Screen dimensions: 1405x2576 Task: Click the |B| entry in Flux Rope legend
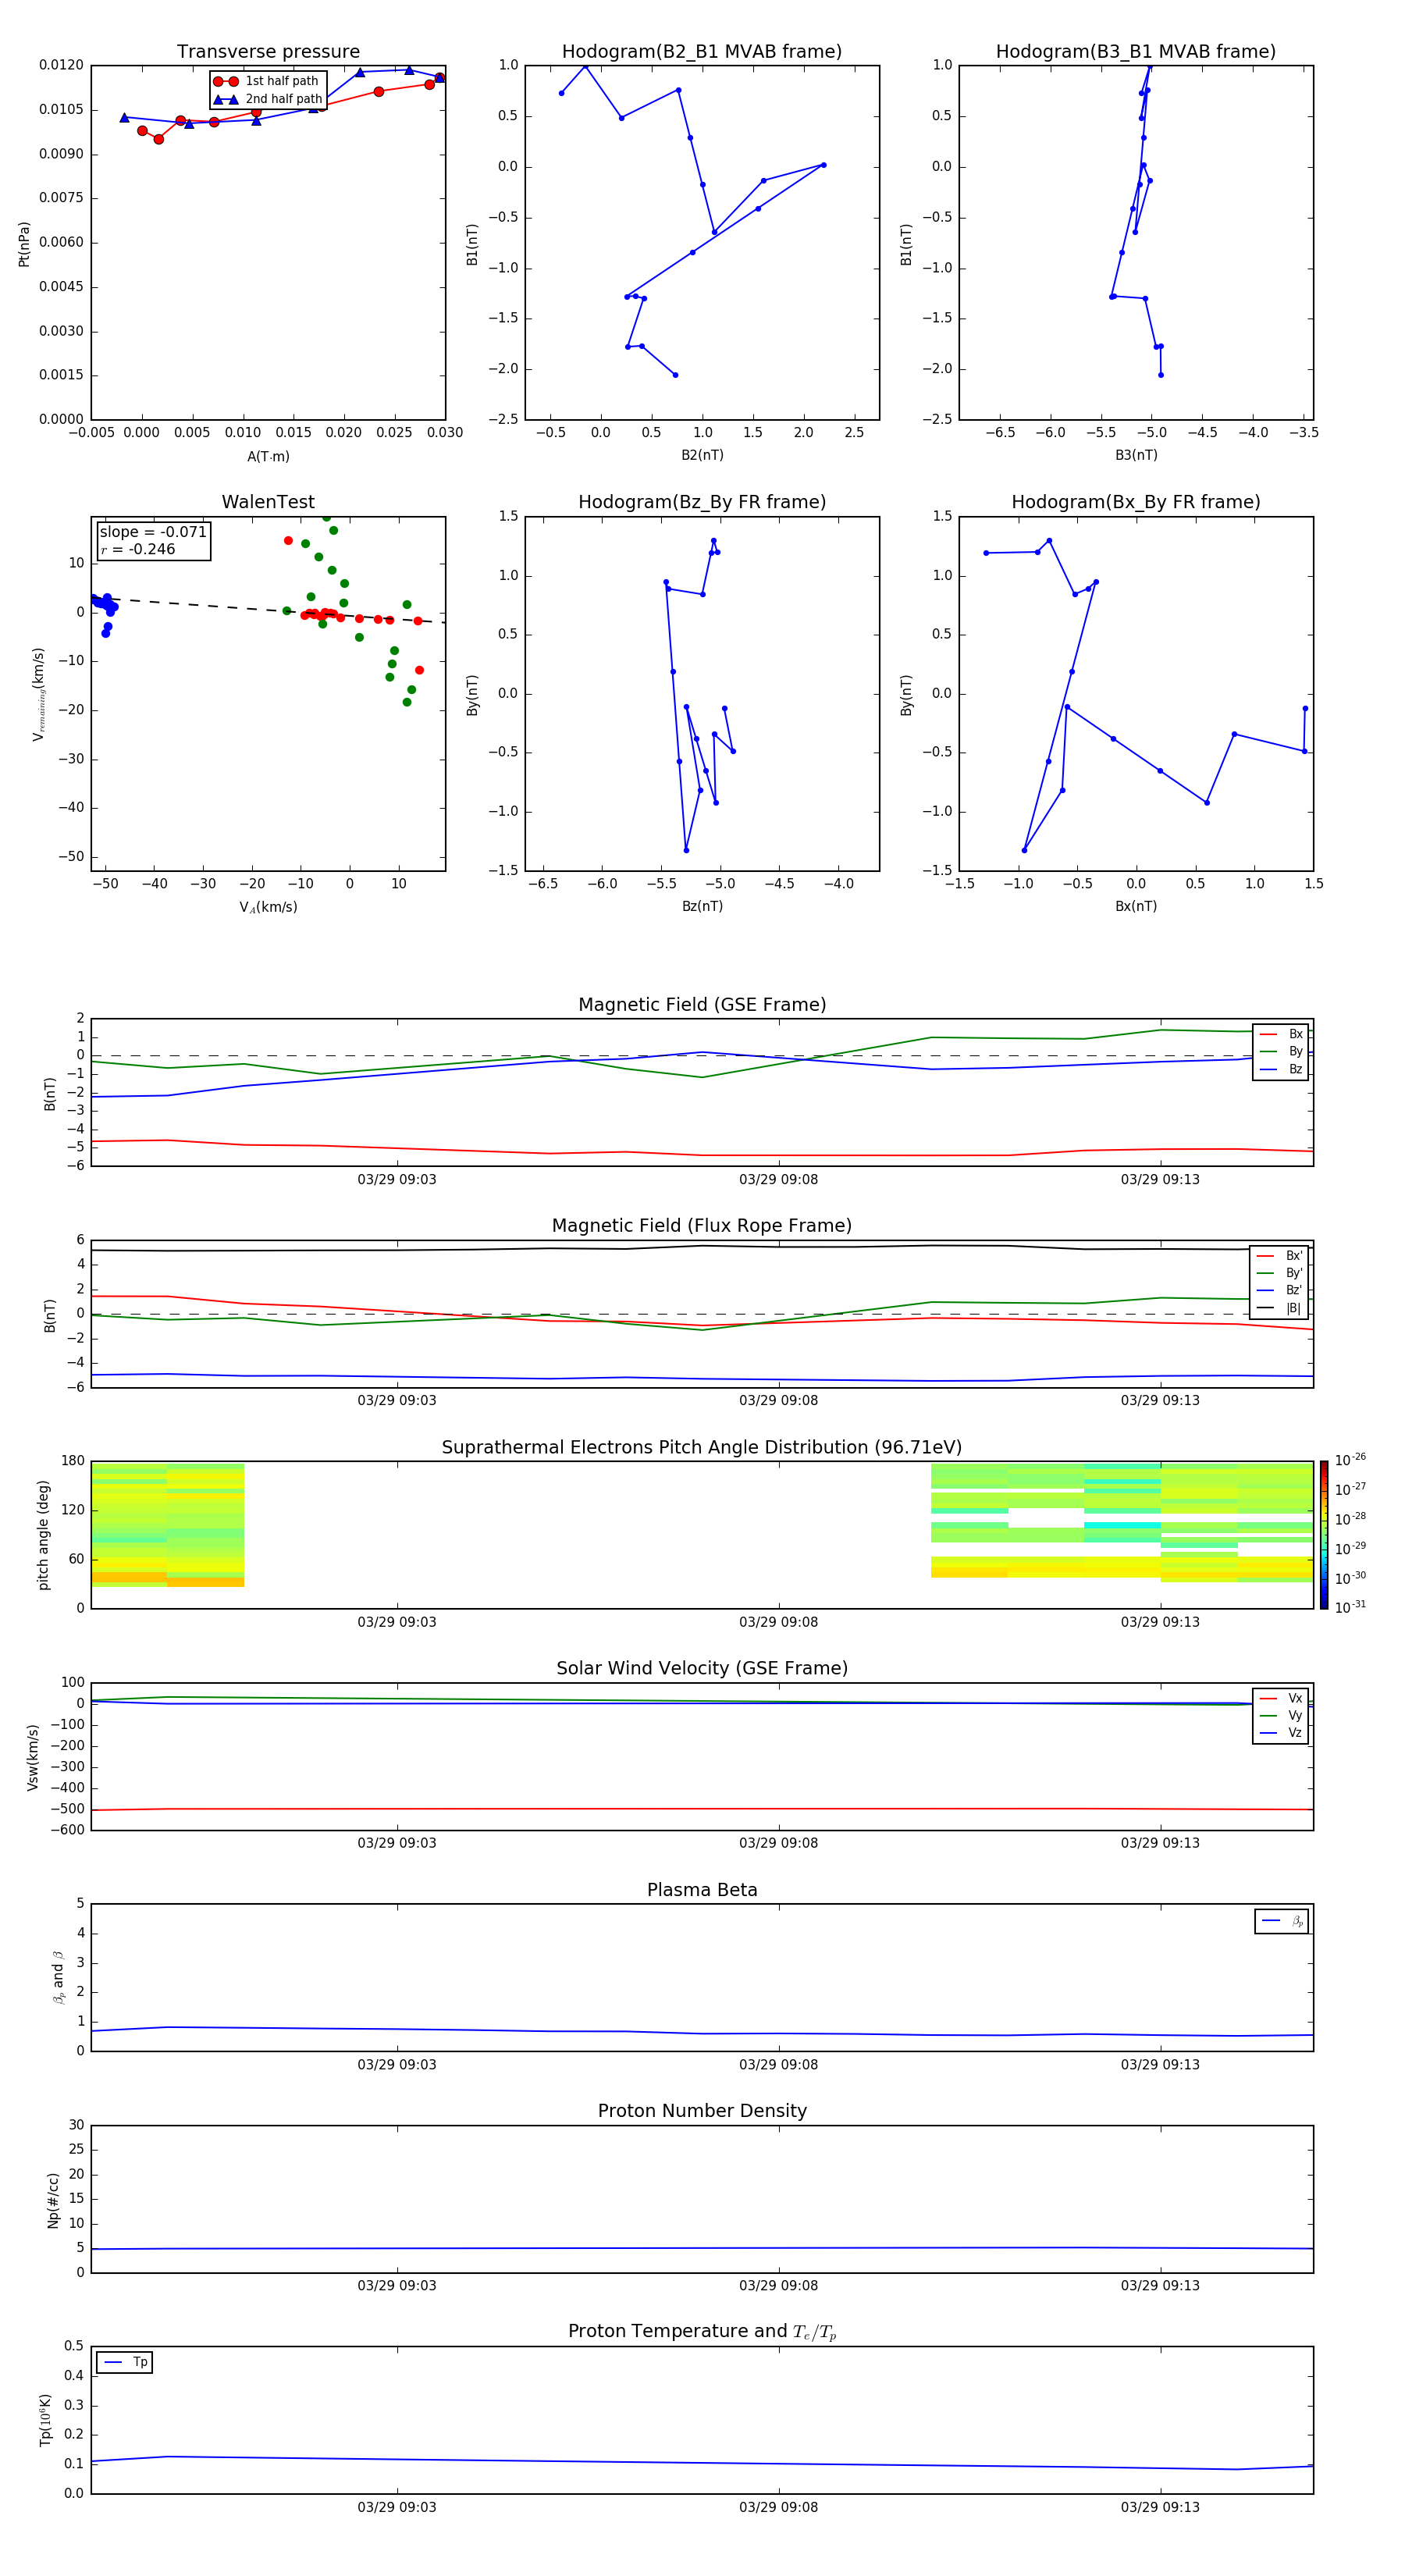click(1279, 1308)
